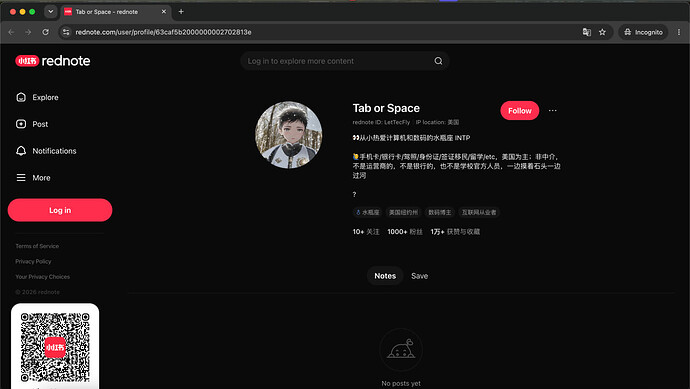
Task: Open Explore from the sidebar
Action: click(37, 97)
